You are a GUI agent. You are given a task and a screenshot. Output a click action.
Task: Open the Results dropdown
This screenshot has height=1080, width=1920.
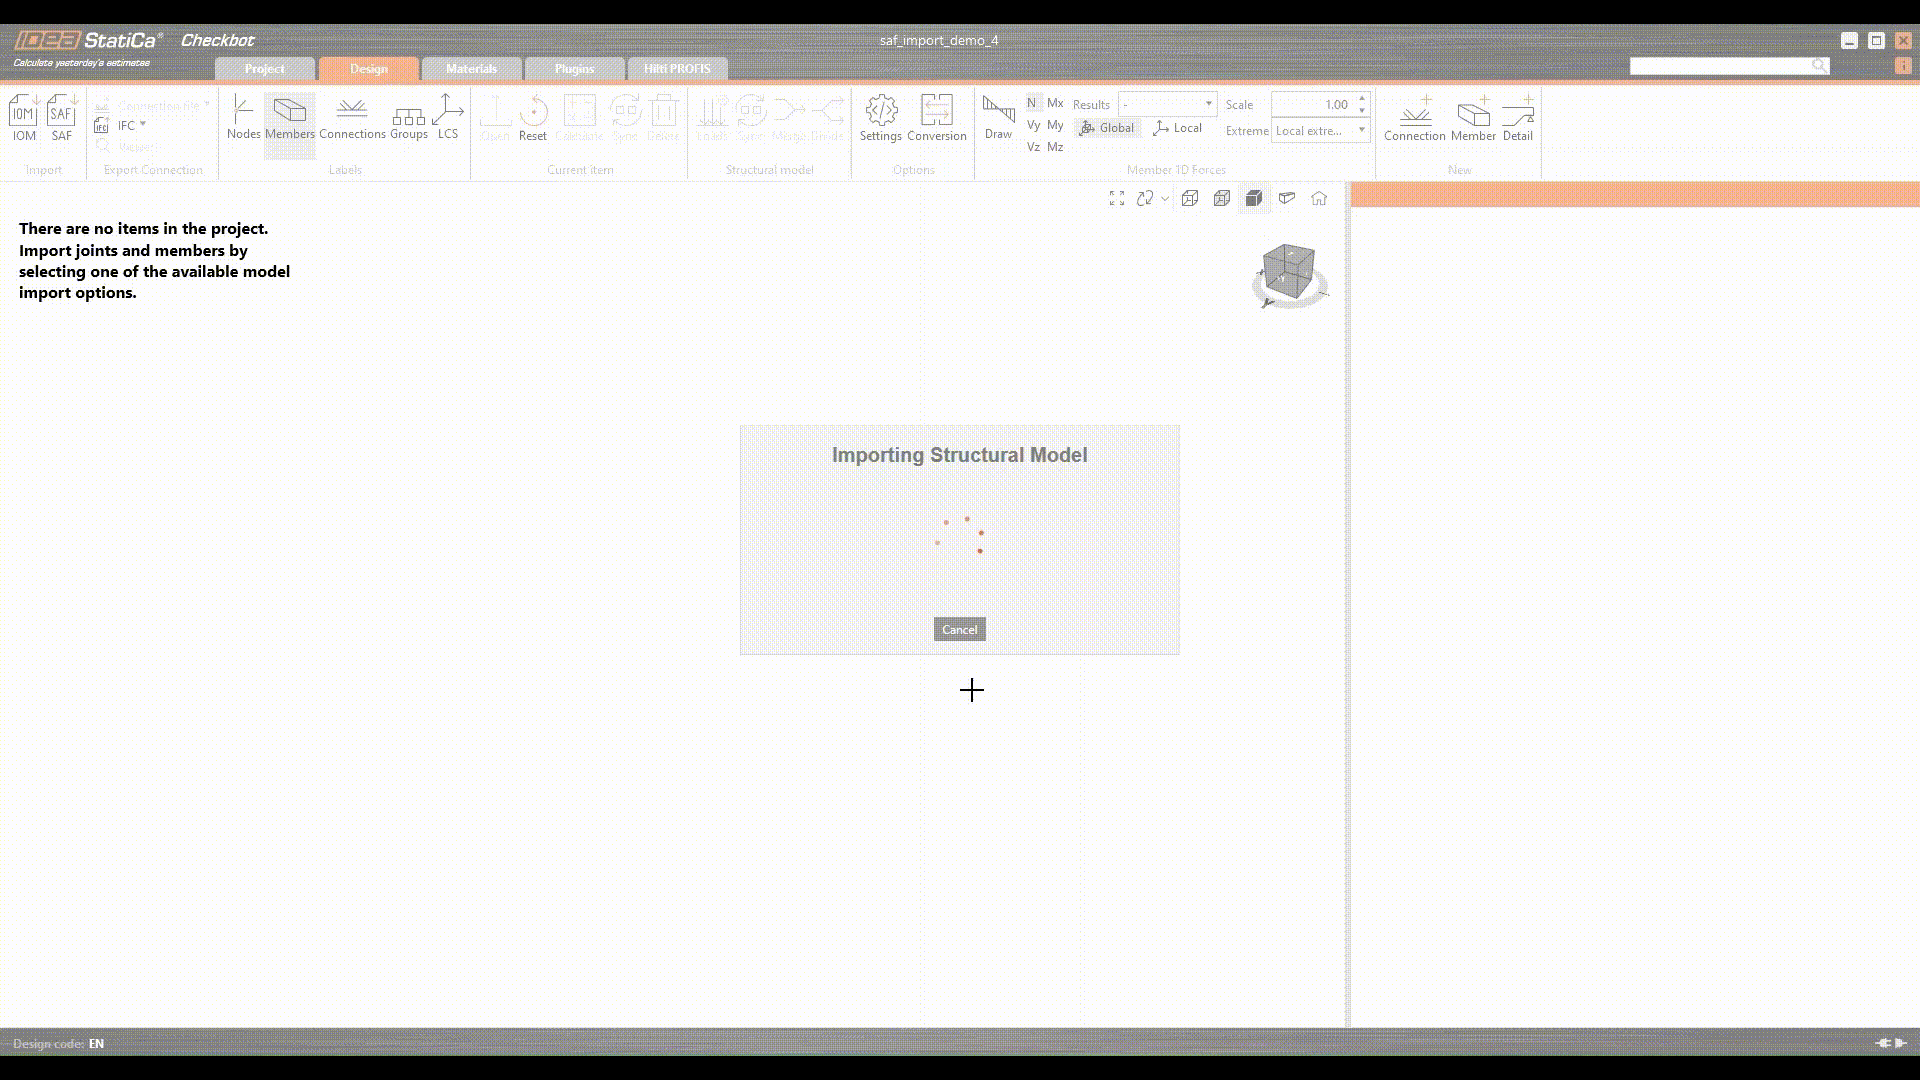[1167, 104]
